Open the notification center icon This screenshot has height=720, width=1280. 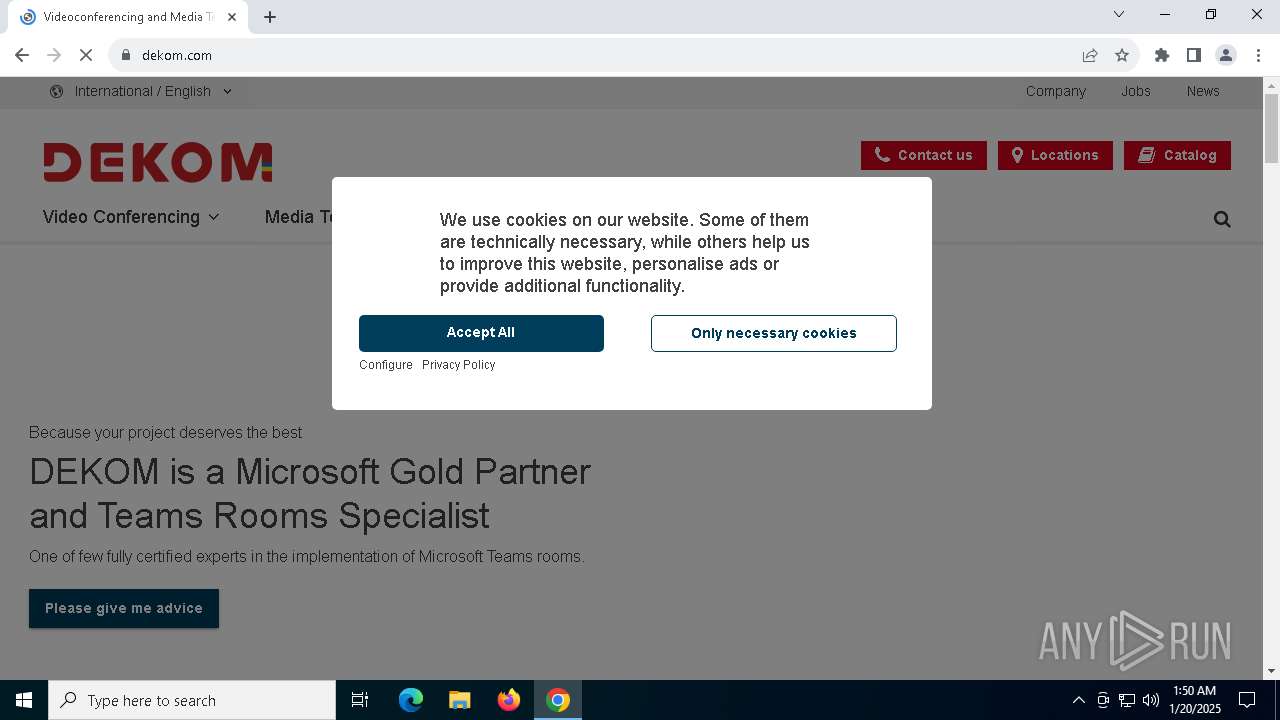[x=1247, y=700]
